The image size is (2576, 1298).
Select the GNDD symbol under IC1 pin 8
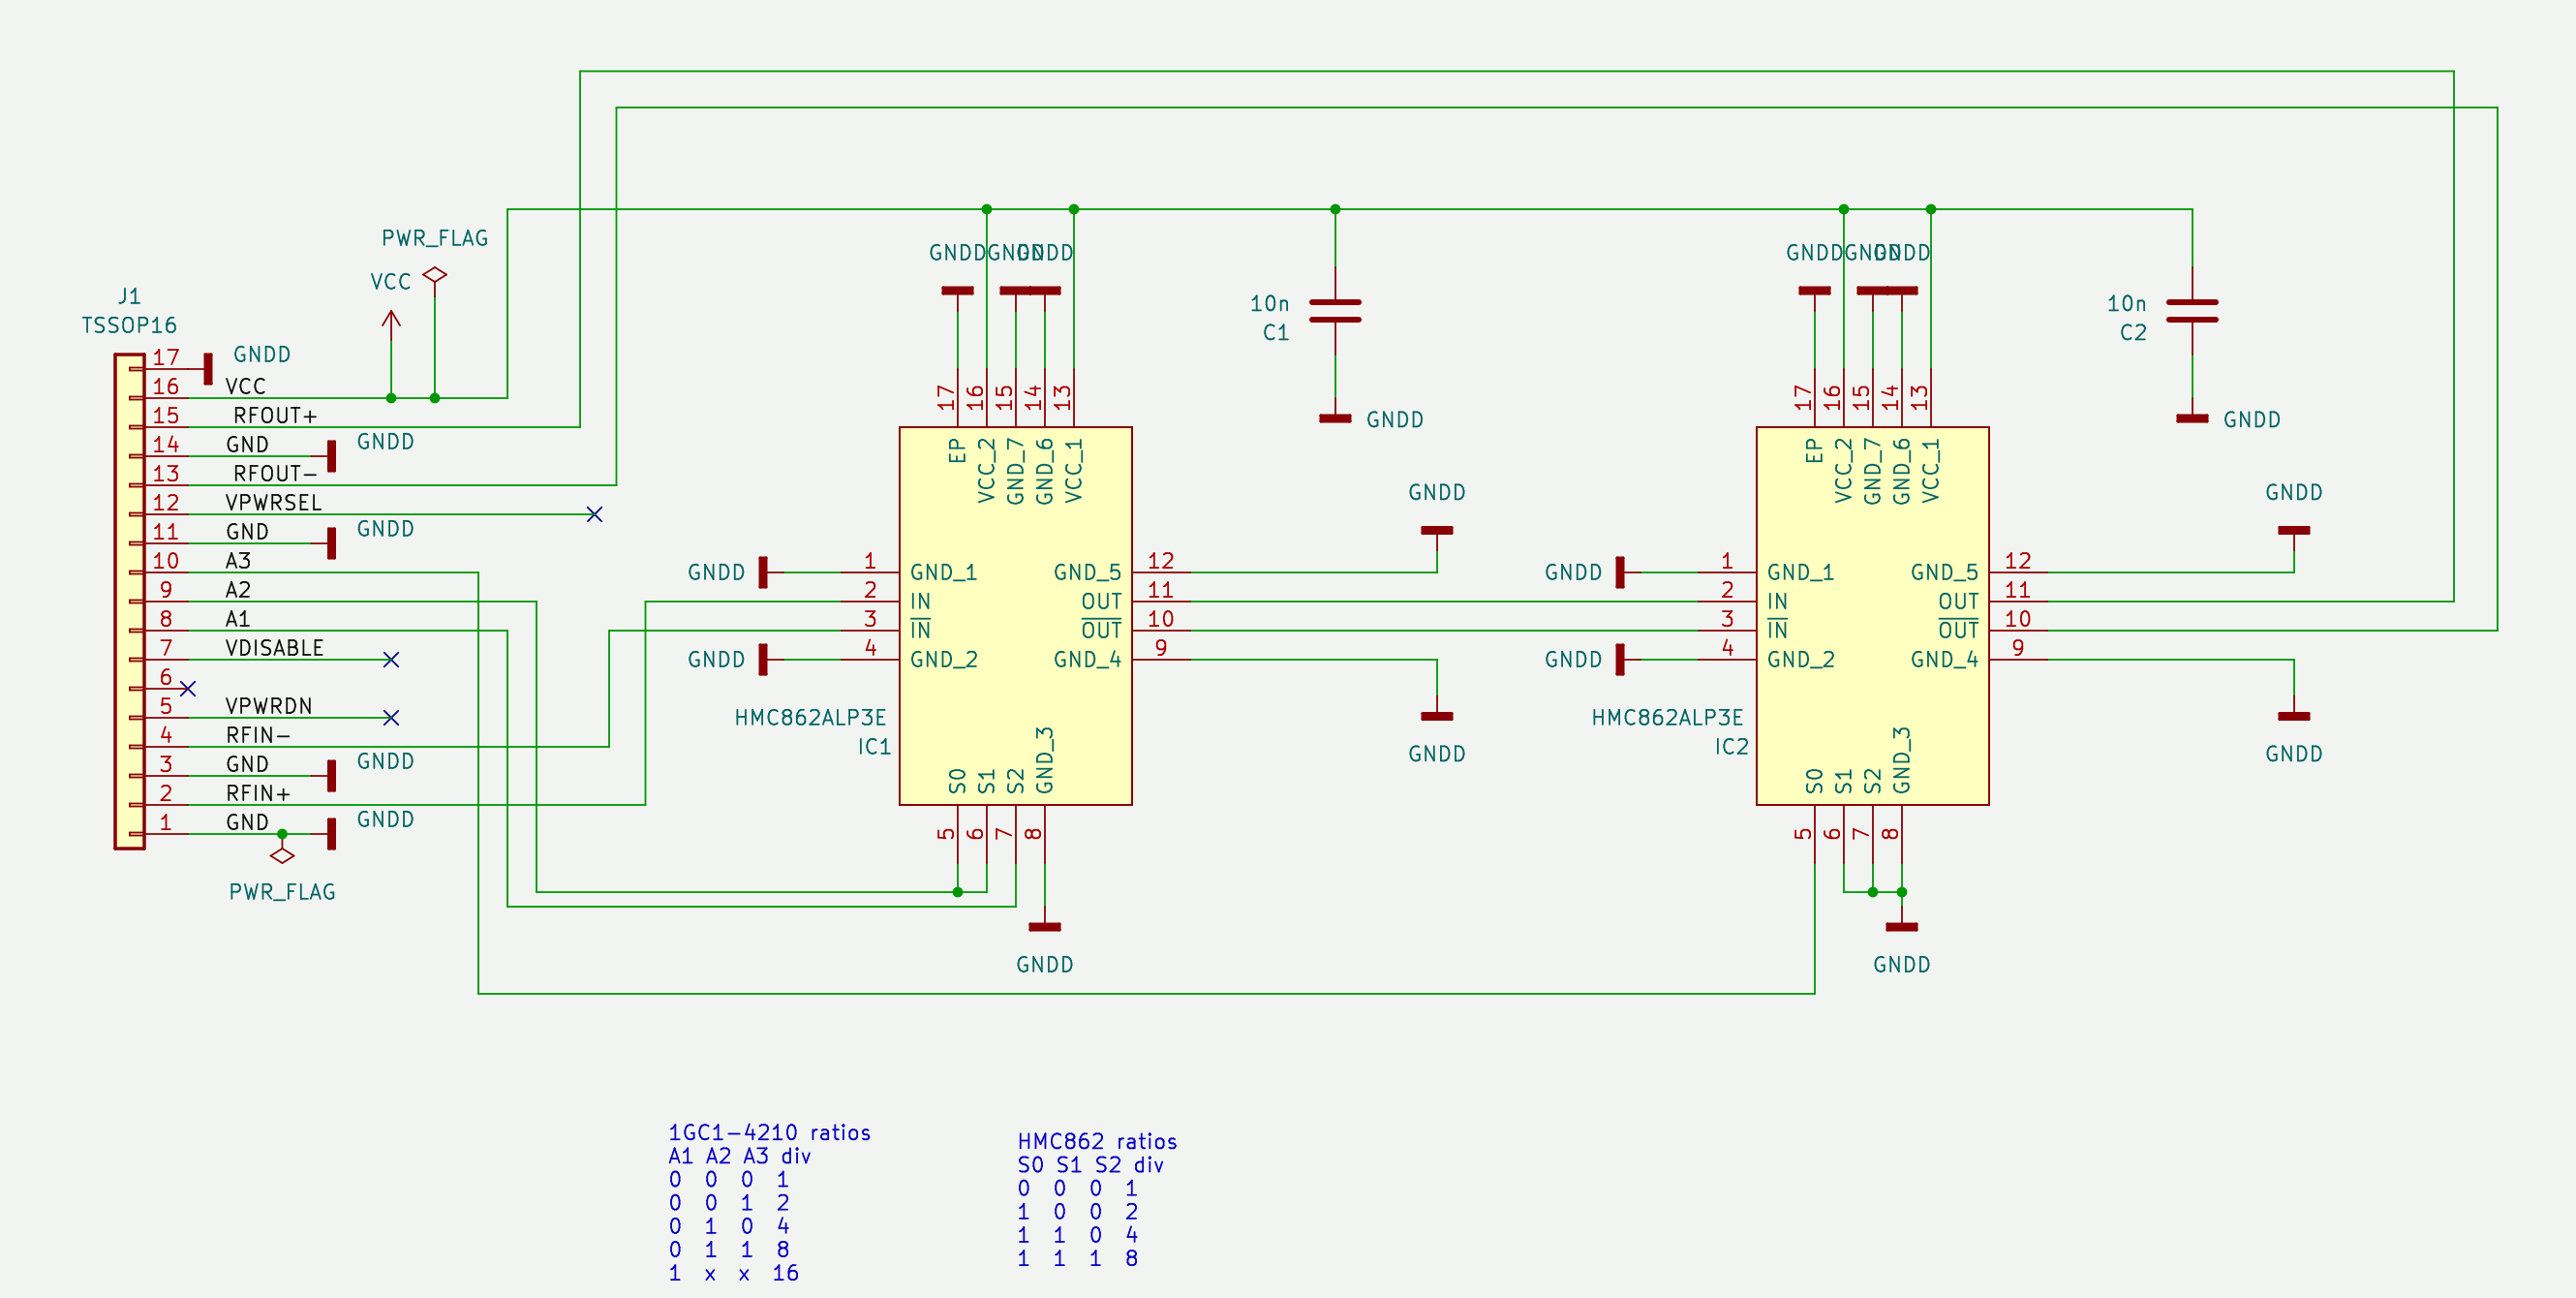pos(1045,927)
